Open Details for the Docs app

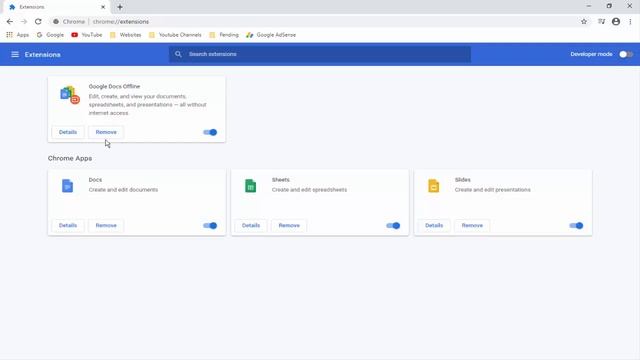(68, 226)
